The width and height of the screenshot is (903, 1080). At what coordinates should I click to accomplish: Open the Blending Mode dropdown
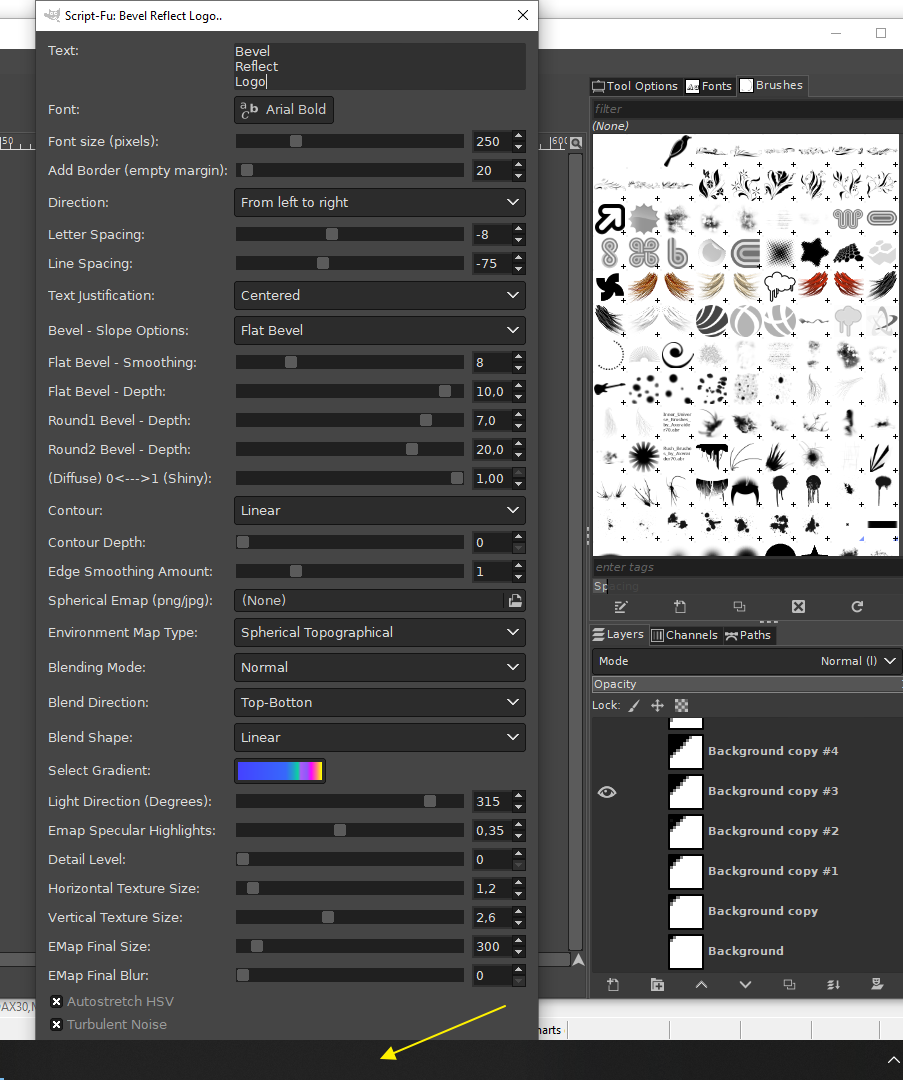tap(380, 667)
